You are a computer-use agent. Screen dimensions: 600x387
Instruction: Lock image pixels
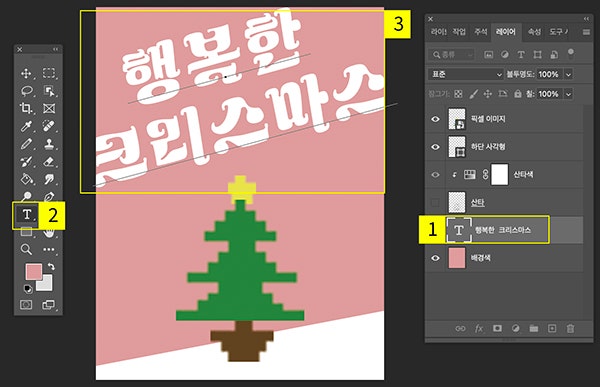tap(473, 94)
